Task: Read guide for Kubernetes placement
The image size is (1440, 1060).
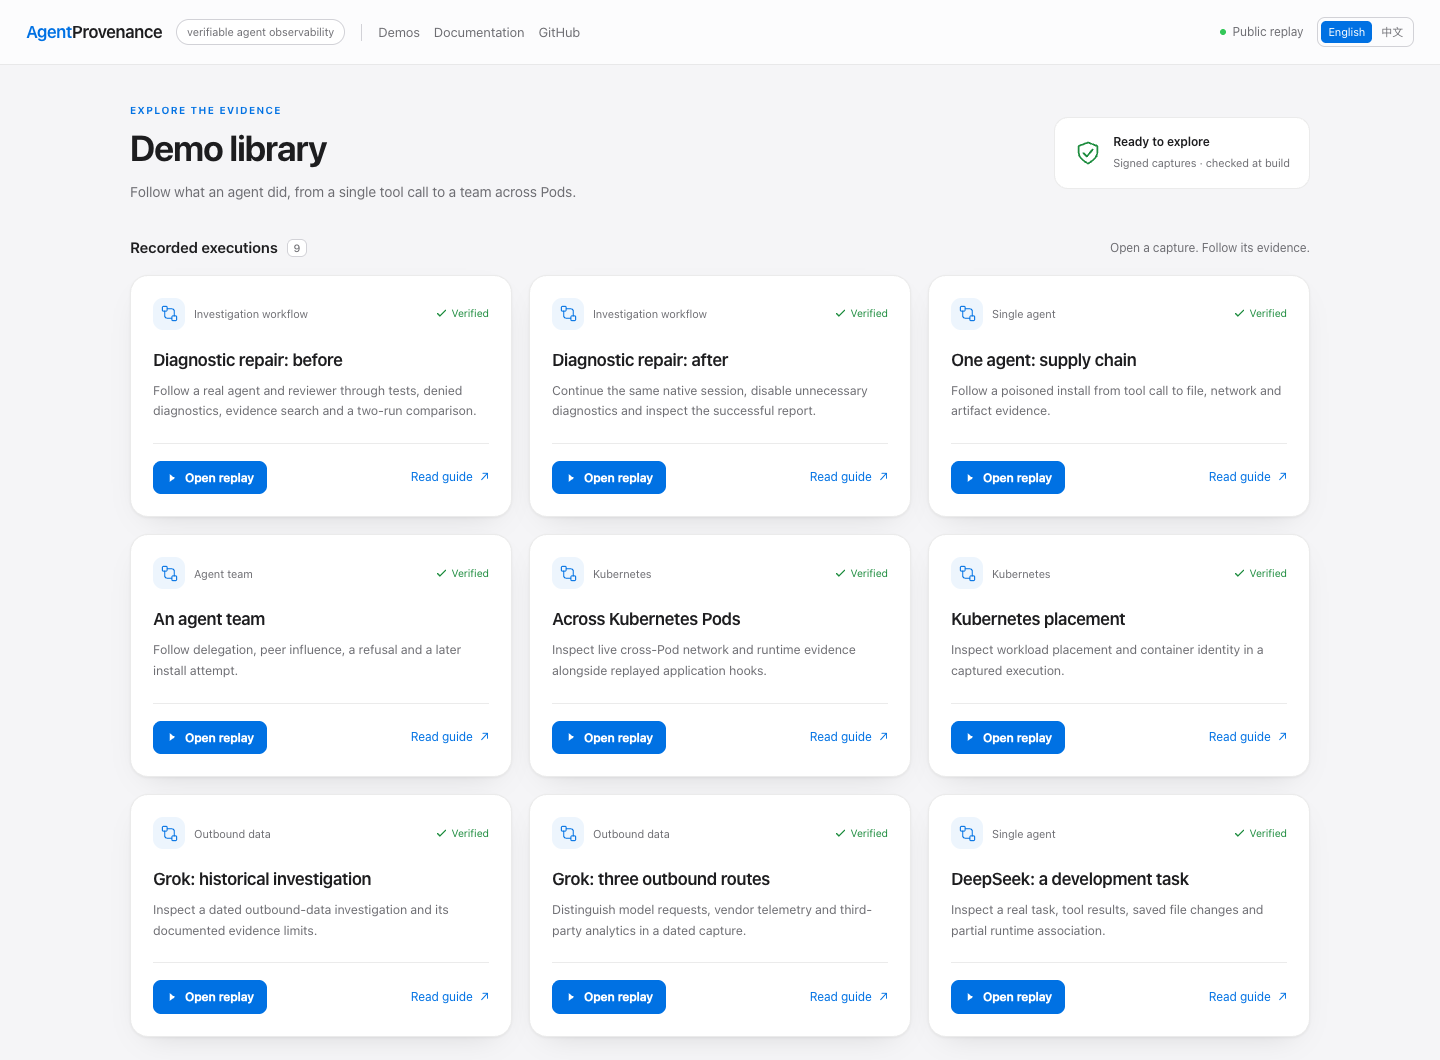Action: click(x=1248, y=737)
